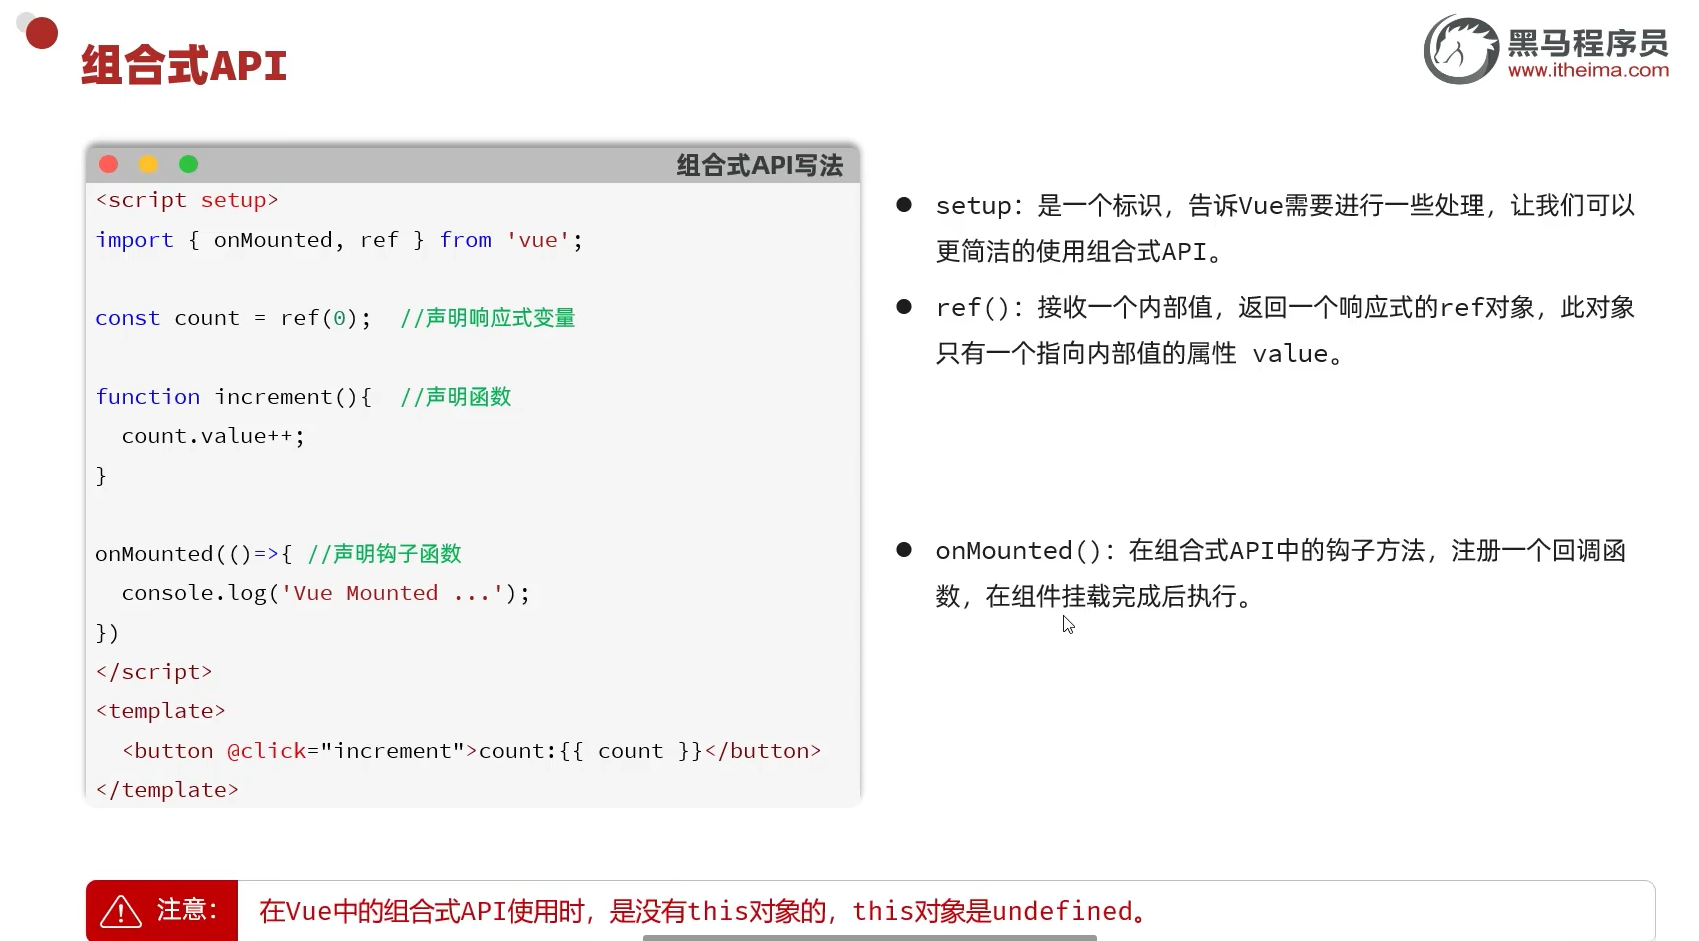Viewport: 1699px width, 941px height.
Task: Click 'const count = ref(0);' code
Action: 233,318
